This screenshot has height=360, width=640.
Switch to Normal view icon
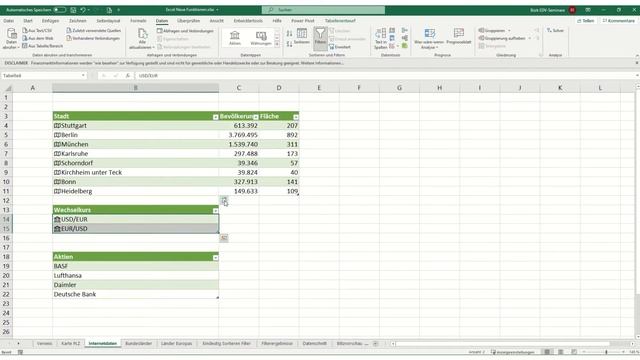[x=547, y=352]
